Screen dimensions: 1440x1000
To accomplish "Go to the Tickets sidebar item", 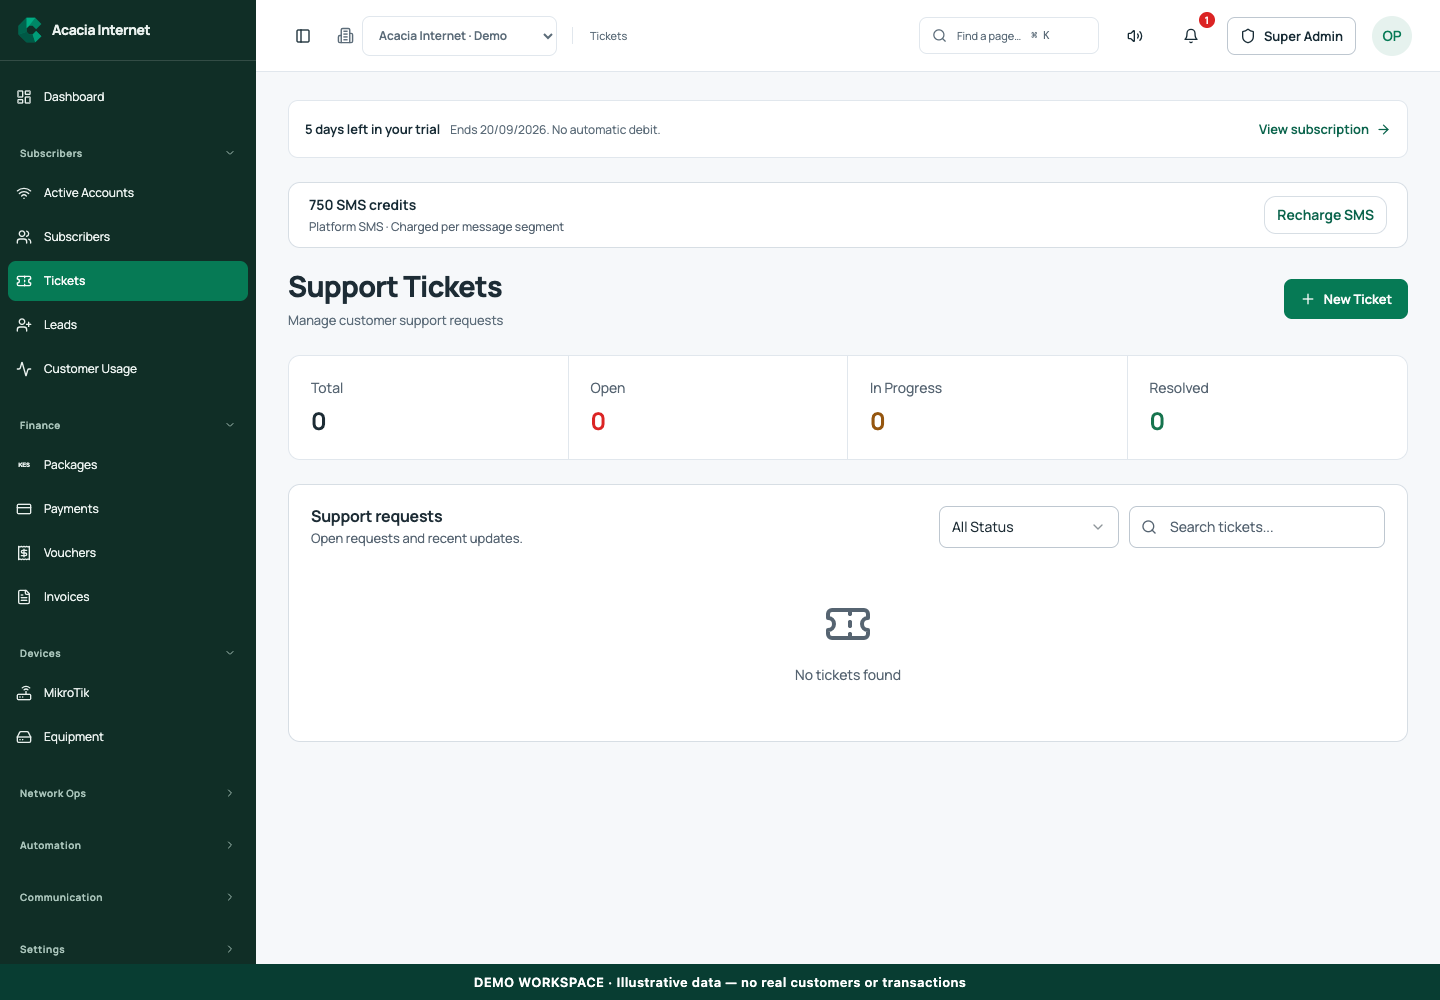I will coord(128,281).
